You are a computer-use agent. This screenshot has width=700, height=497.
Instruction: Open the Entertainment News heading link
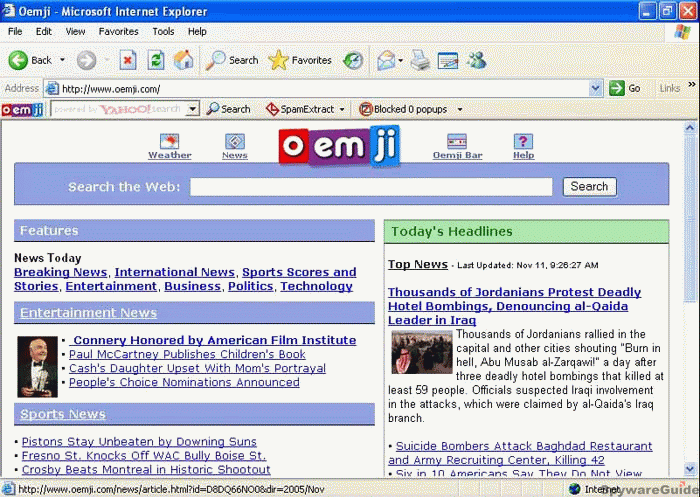pos(88,313)
